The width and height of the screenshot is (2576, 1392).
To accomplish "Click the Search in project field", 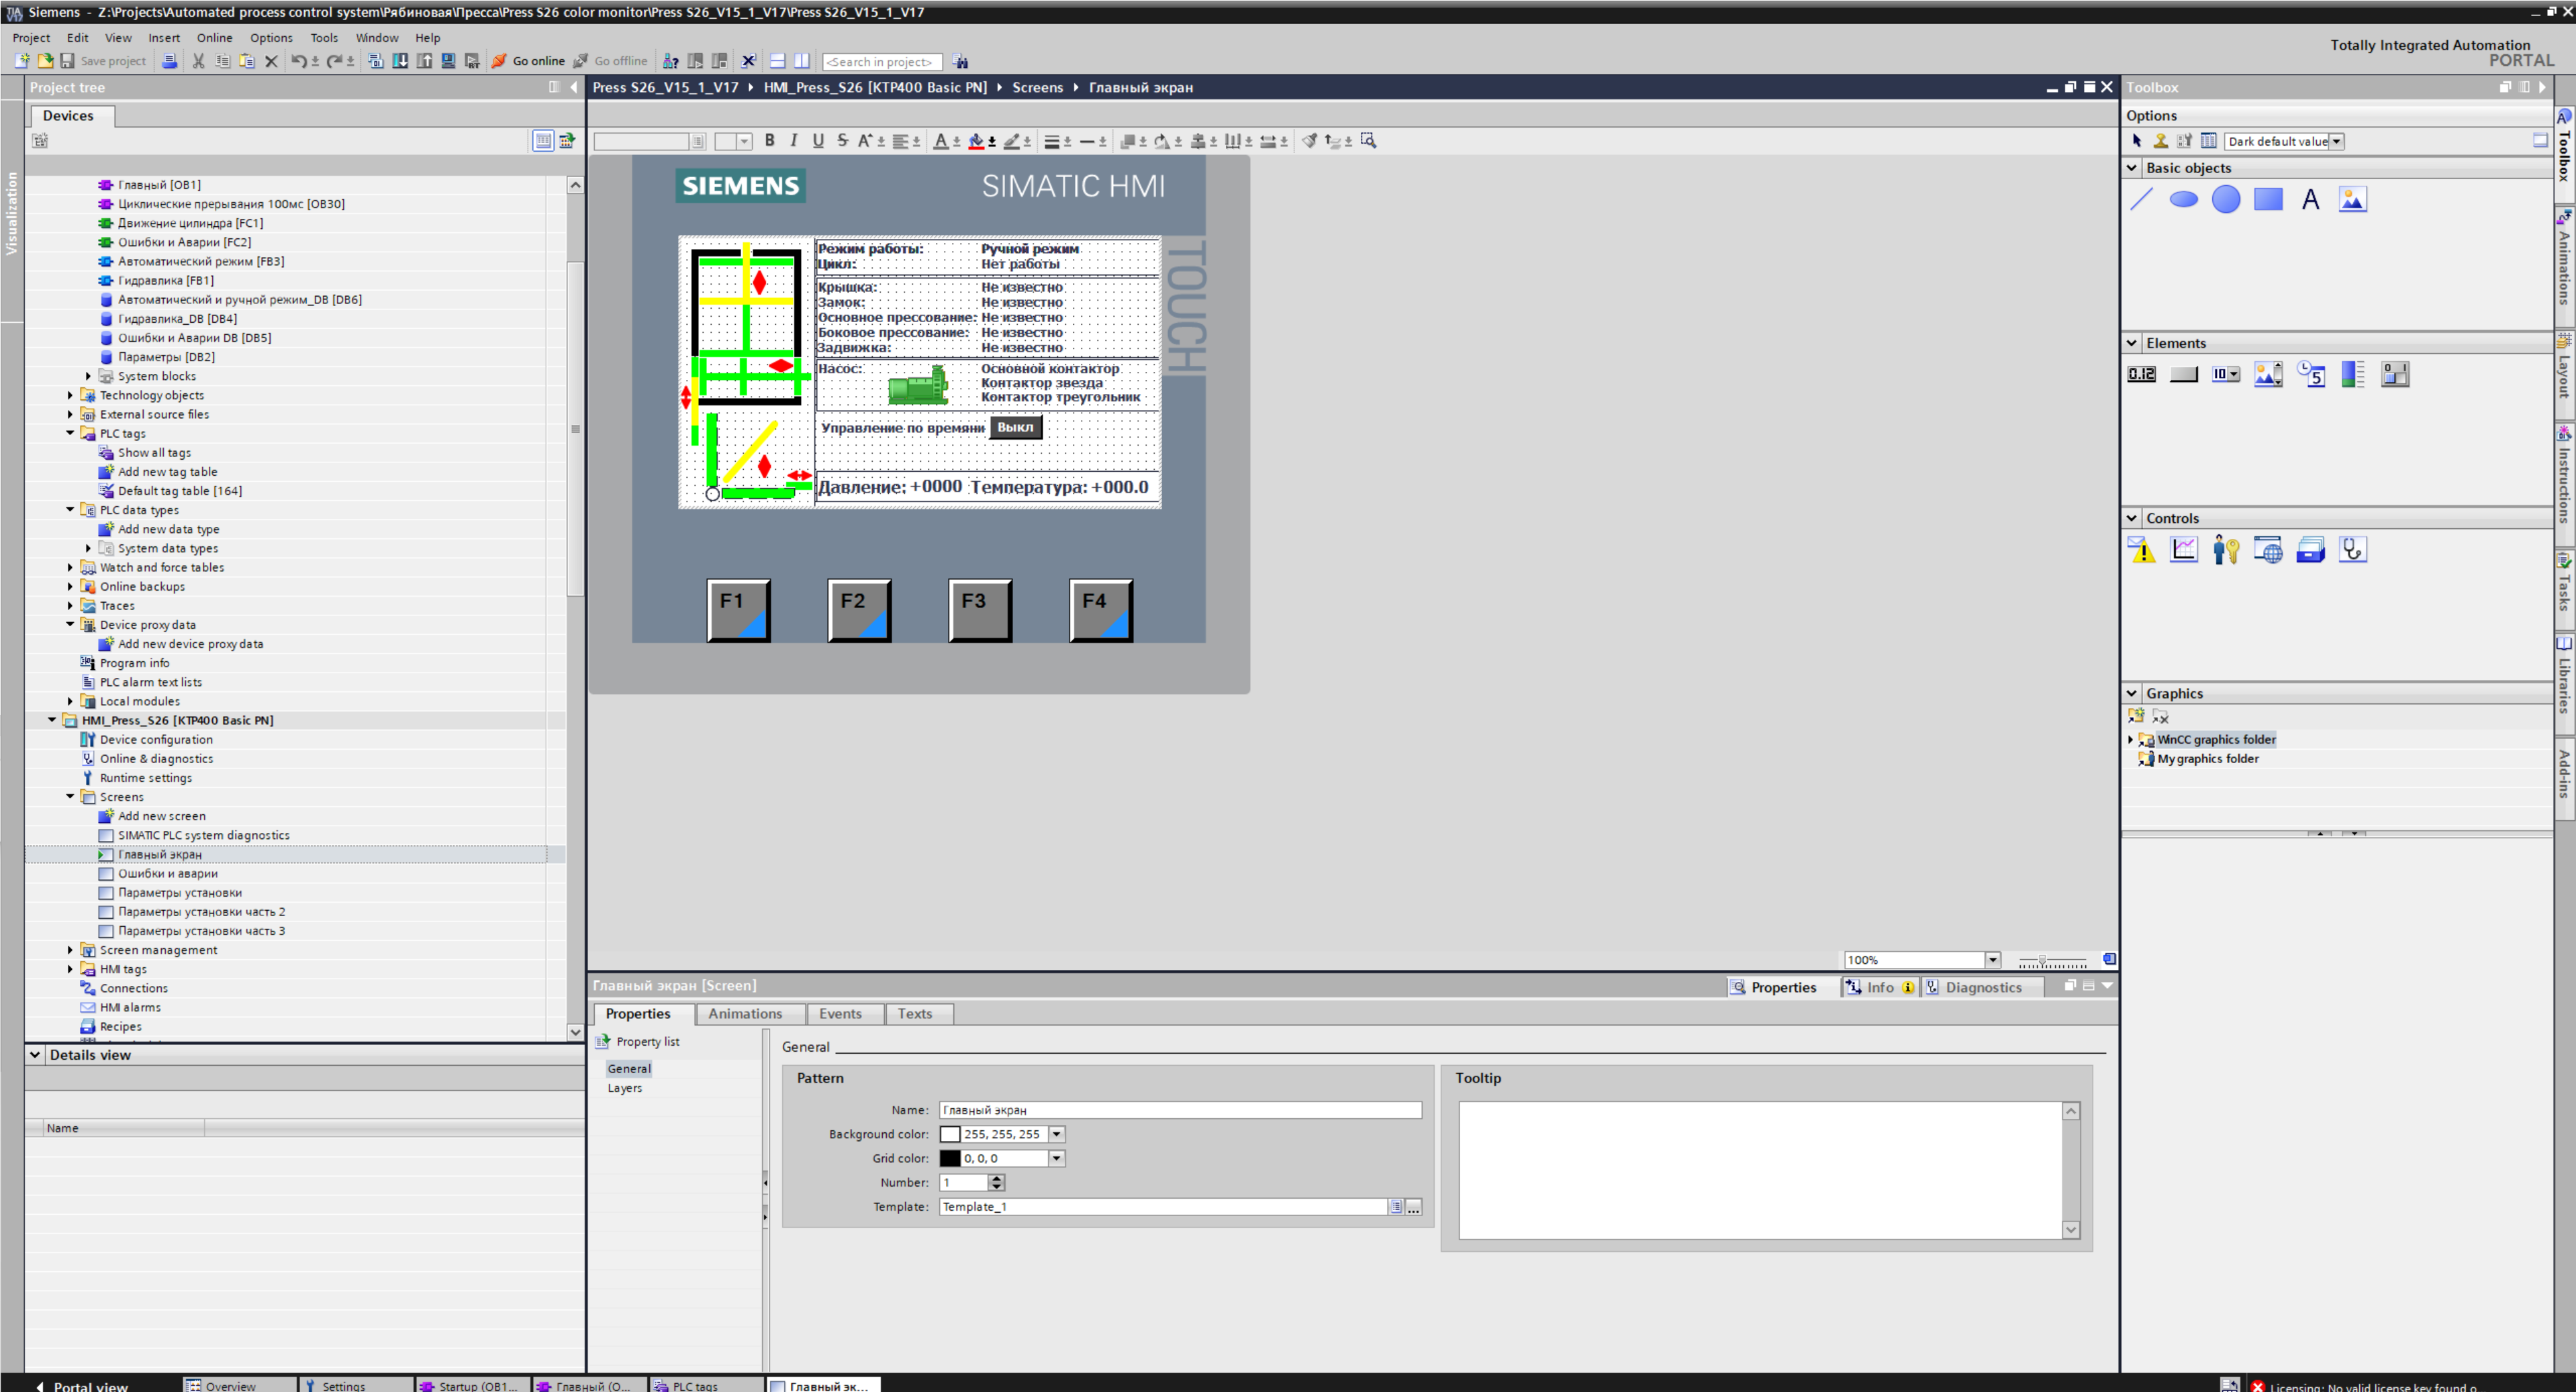I will [880, 62].
